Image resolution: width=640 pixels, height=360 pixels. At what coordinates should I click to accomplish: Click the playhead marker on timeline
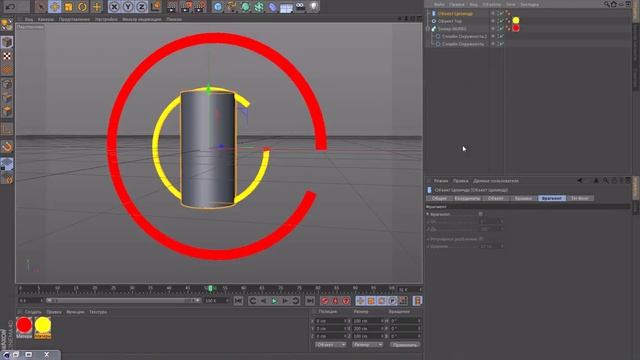(x=210, y=289)
